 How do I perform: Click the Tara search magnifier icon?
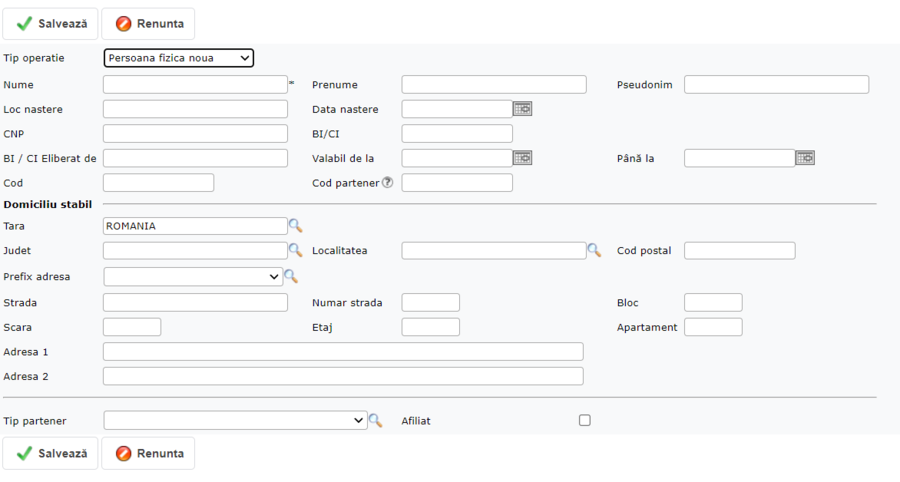click(x=295, y=226)
